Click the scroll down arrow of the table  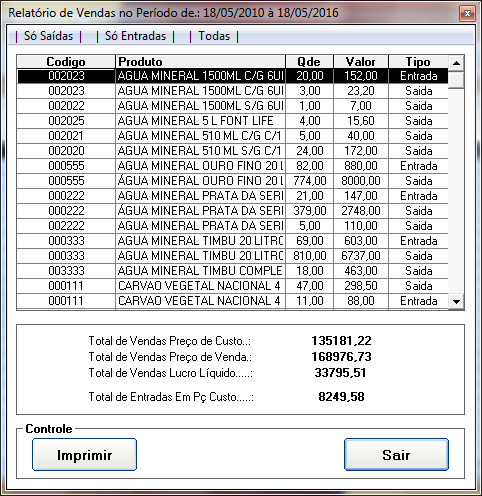456,302
